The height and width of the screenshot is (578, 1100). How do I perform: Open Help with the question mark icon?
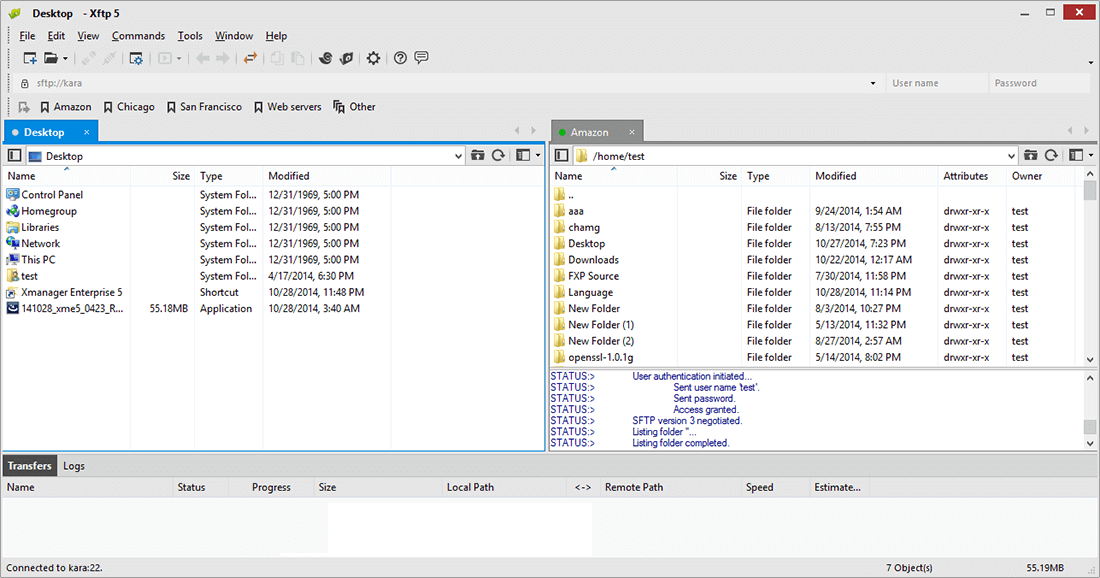(x=400, y=59)
